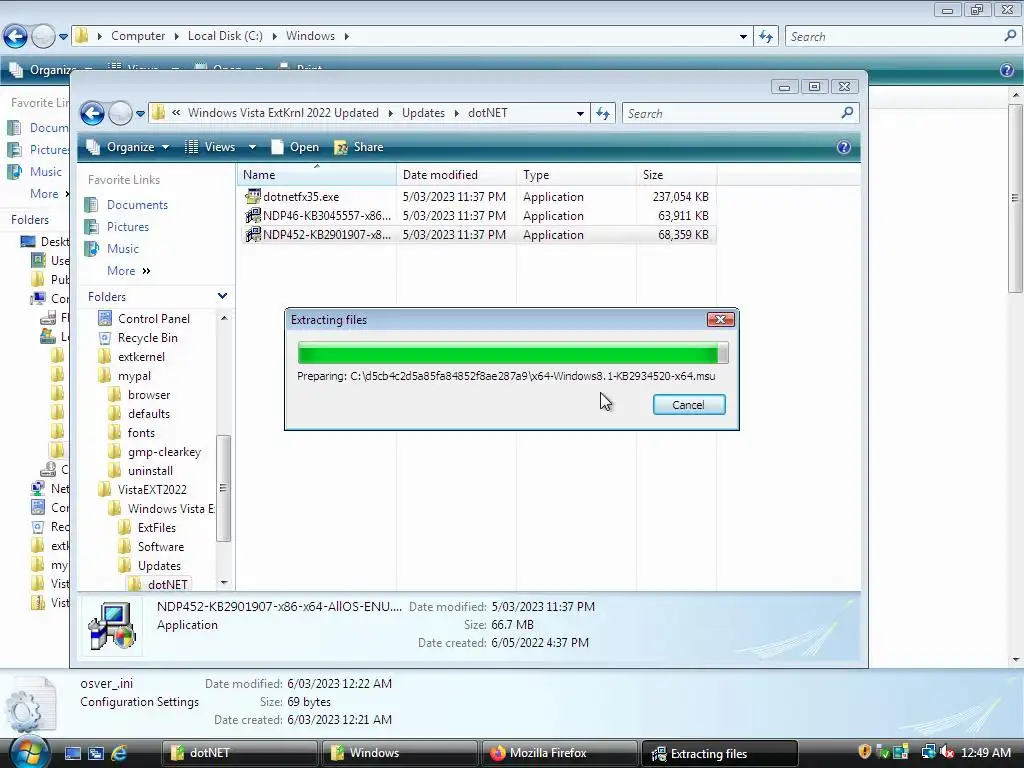The image size is (1024, 768).
Task: Click Updates breadcrumb in address bar
Action: click(x=423, y=113)
